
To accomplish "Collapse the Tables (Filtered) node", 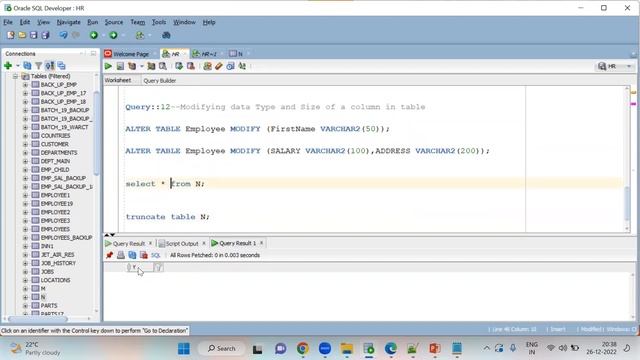I will tap(15, 76).
